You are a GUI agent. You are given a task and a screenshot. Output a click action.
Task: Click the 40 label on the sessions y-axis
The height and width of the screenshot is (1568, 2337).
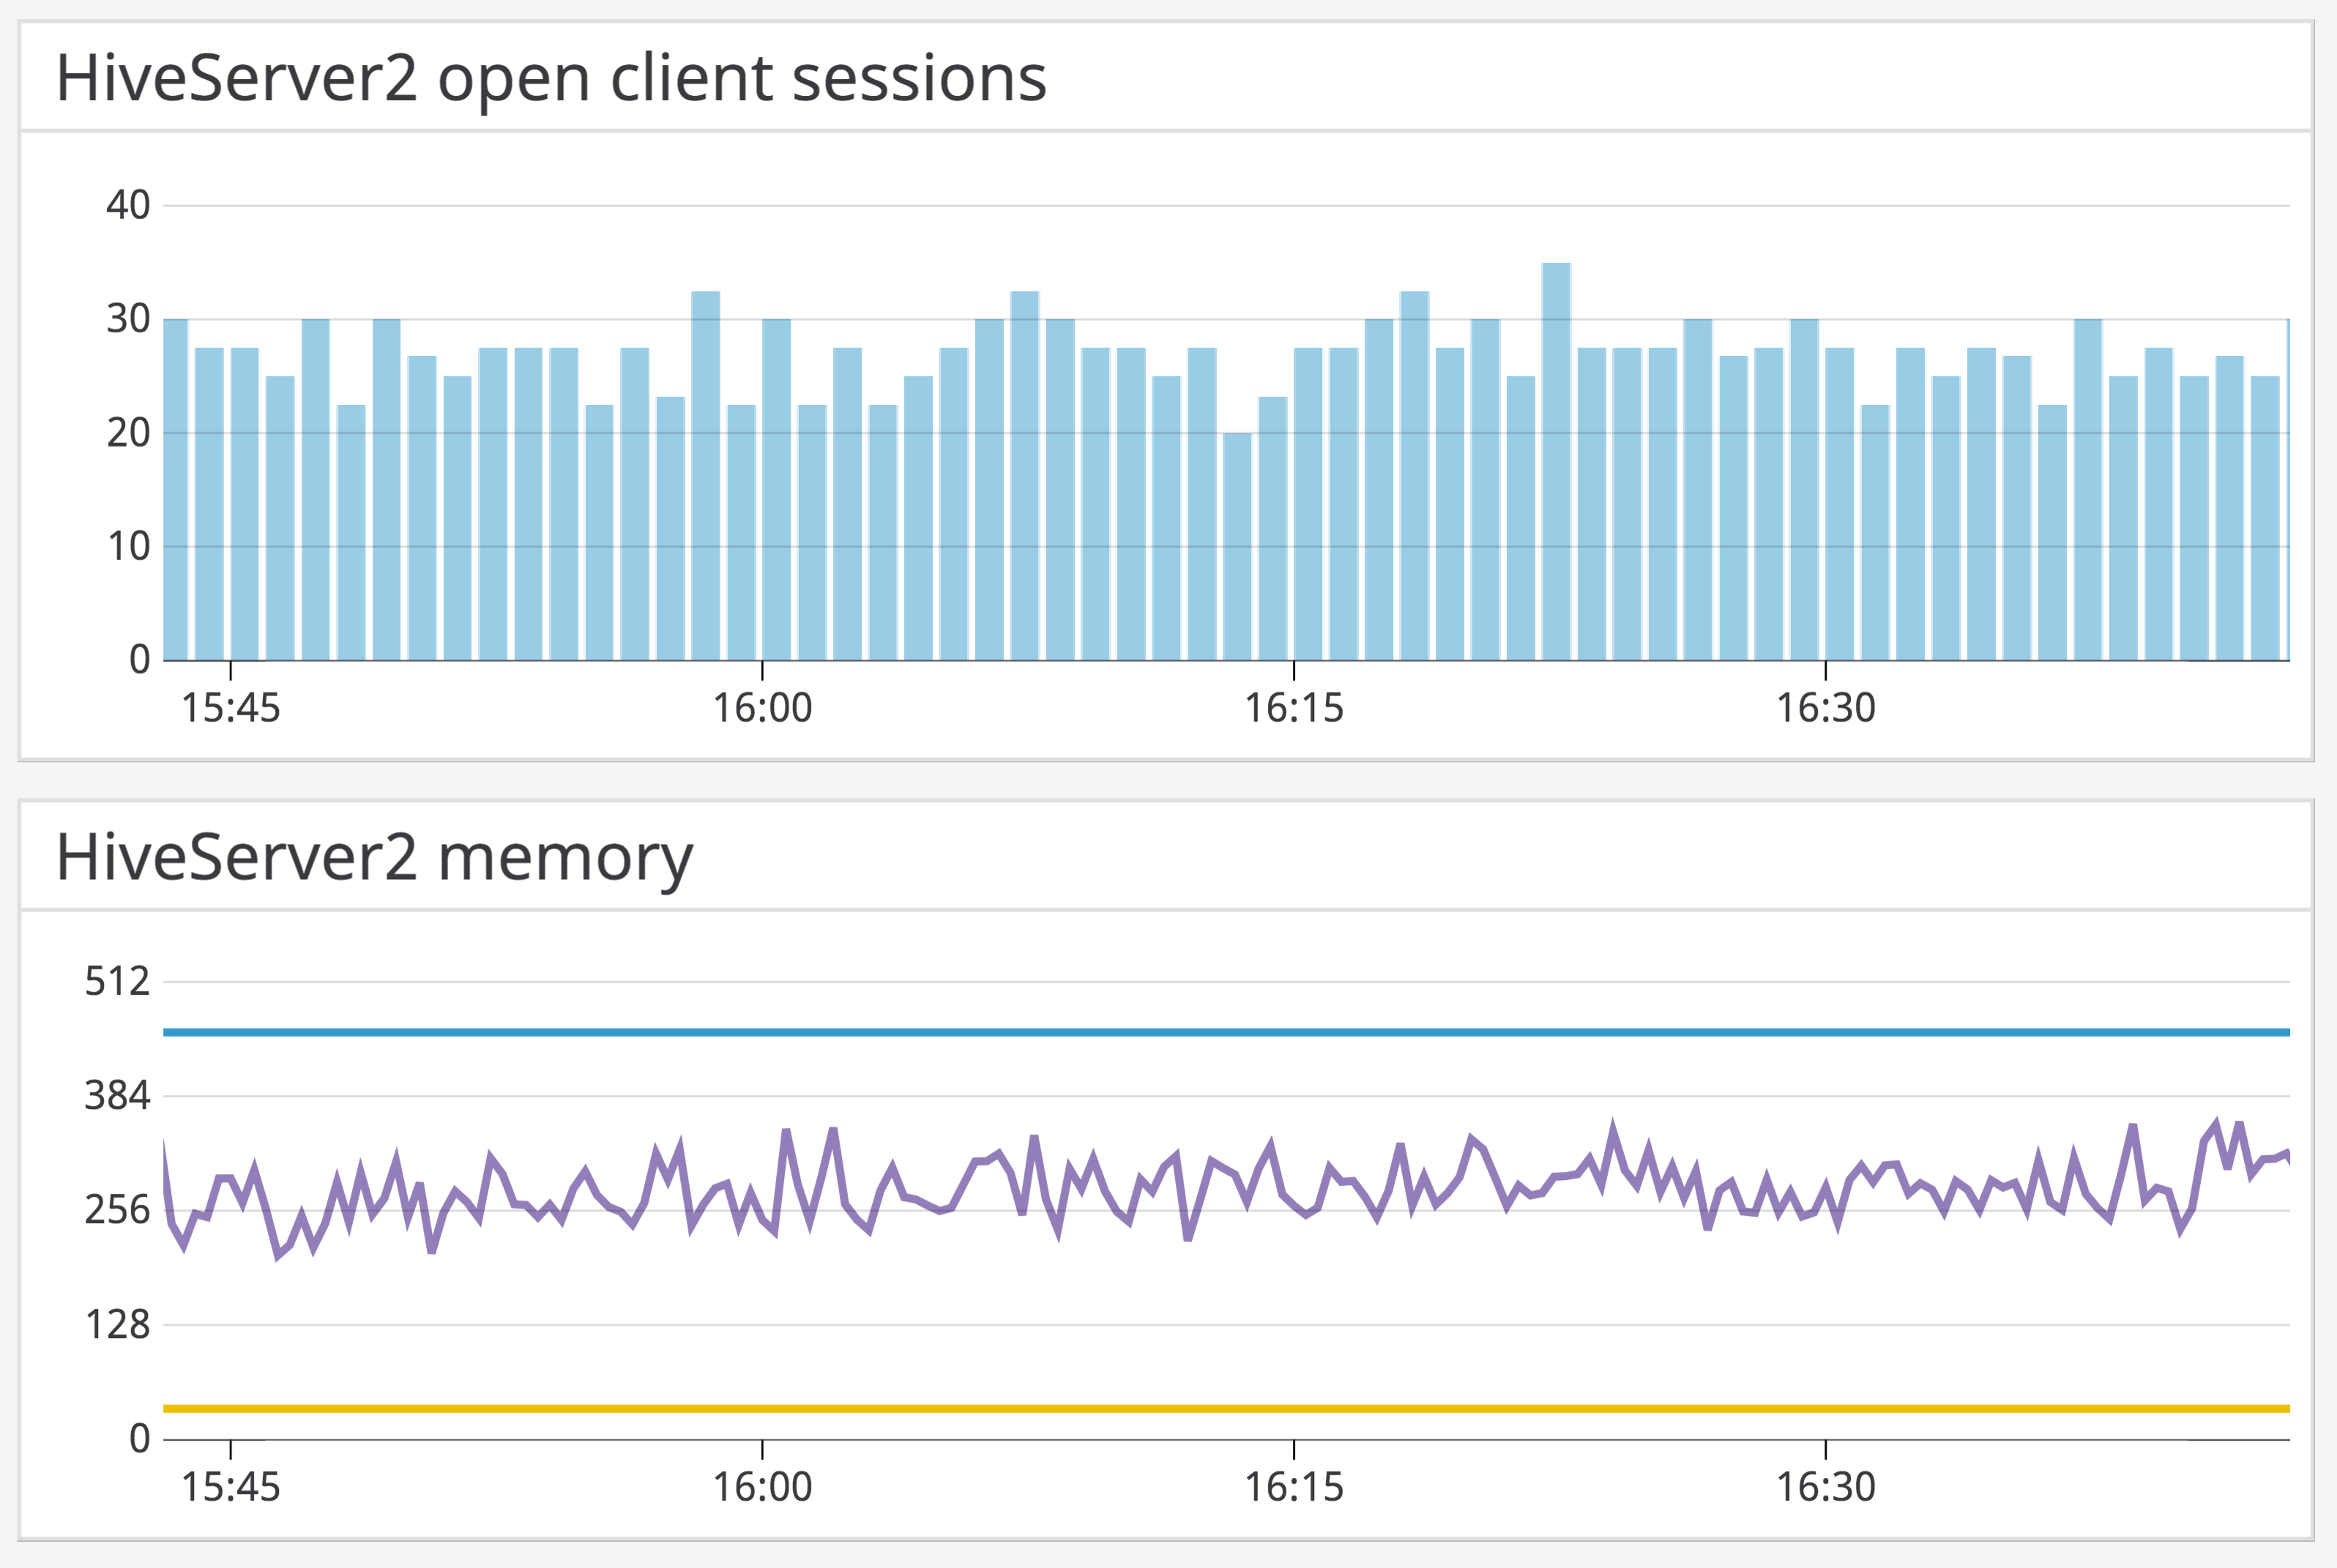pyautogui.click(x=128, y=205)
